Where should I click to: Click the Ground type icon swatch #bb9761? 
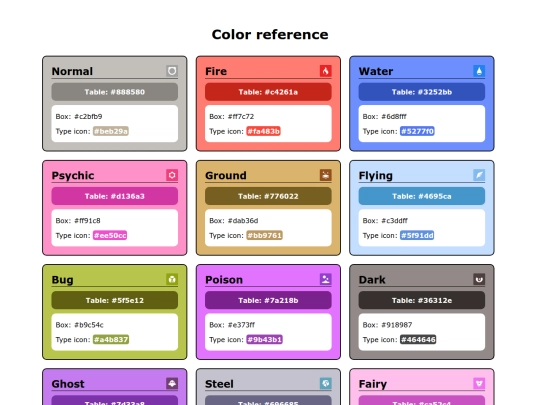pos(264,236)
